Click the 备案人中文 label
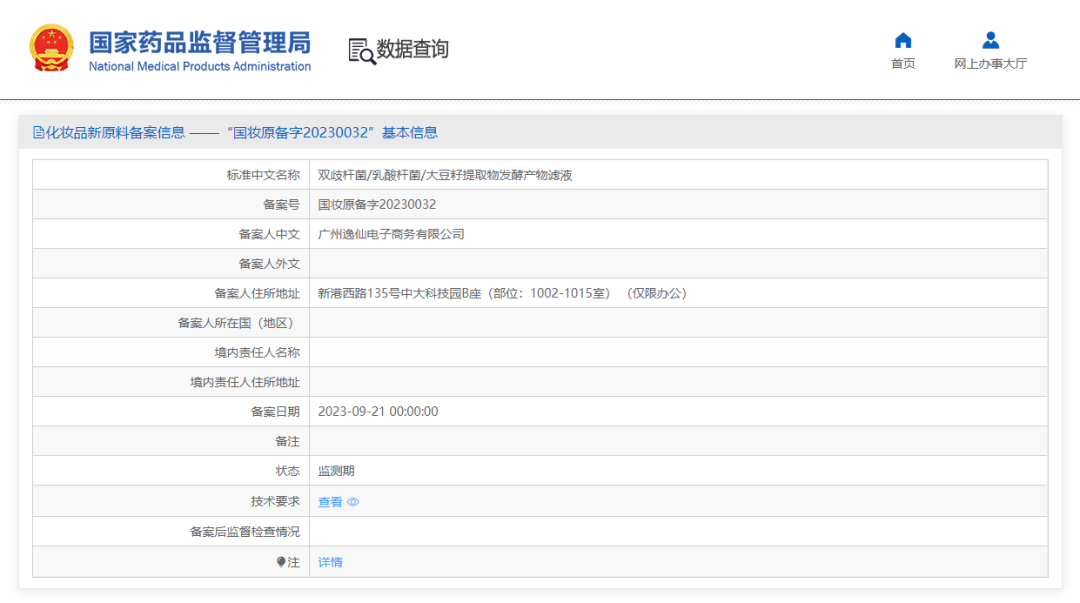 pos(269,234)
